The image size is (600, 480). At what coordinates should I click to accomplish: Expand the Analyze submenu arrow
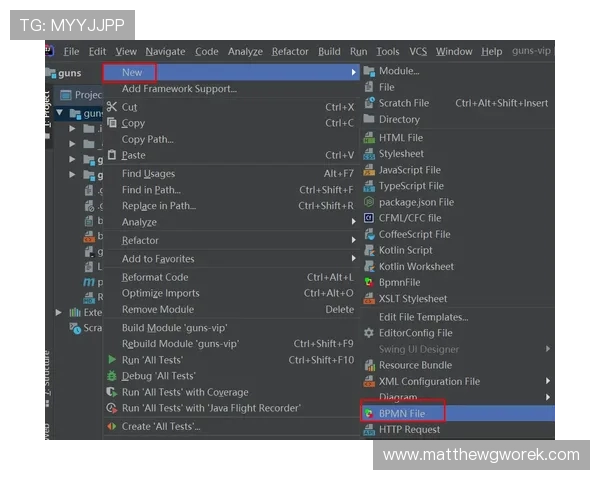click(353, 222)
